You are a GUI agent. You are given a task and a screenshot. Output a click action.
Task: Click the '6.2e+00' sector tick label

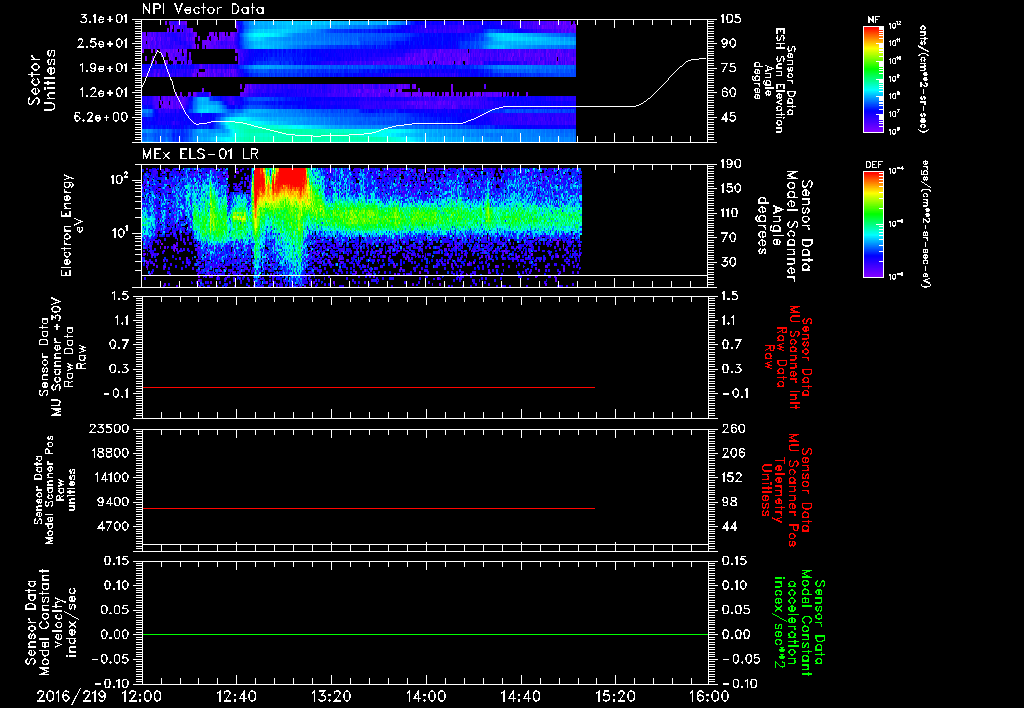[x=103, y=118]
